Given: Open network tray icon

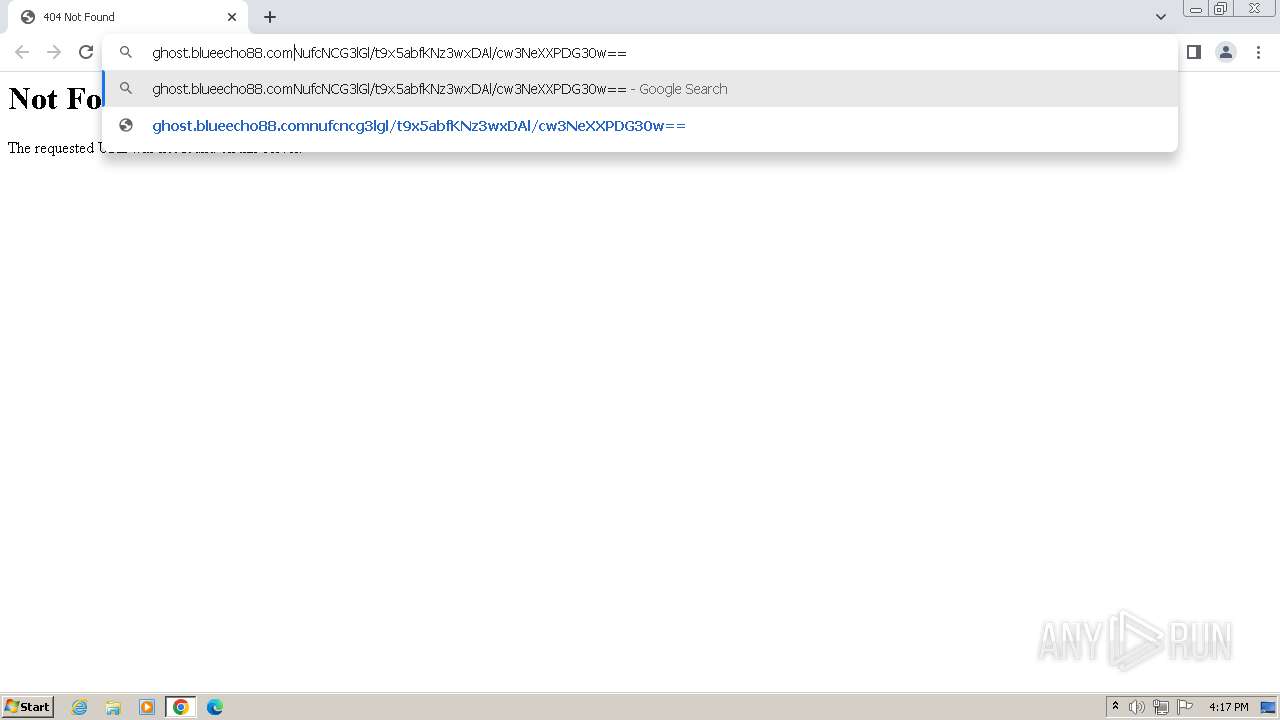Looking at the screenshot, I should [1161, 707].
